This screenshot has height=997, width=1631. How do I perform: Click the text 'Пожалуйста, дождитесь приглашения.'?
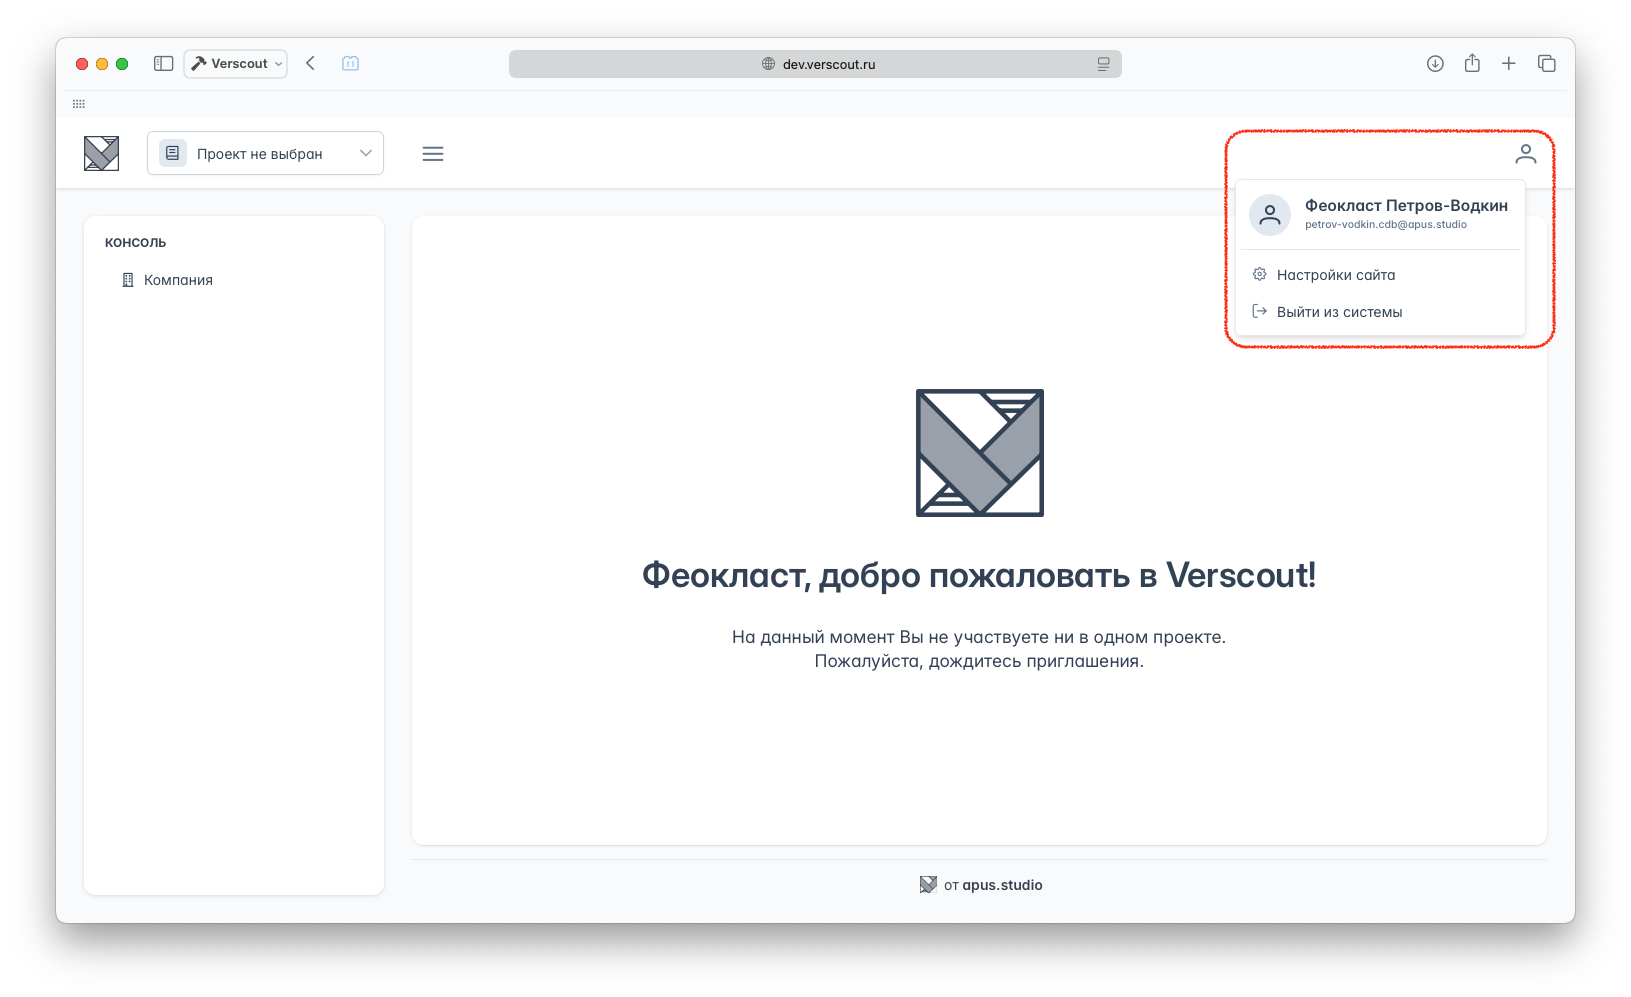click(x=979, y=661)
